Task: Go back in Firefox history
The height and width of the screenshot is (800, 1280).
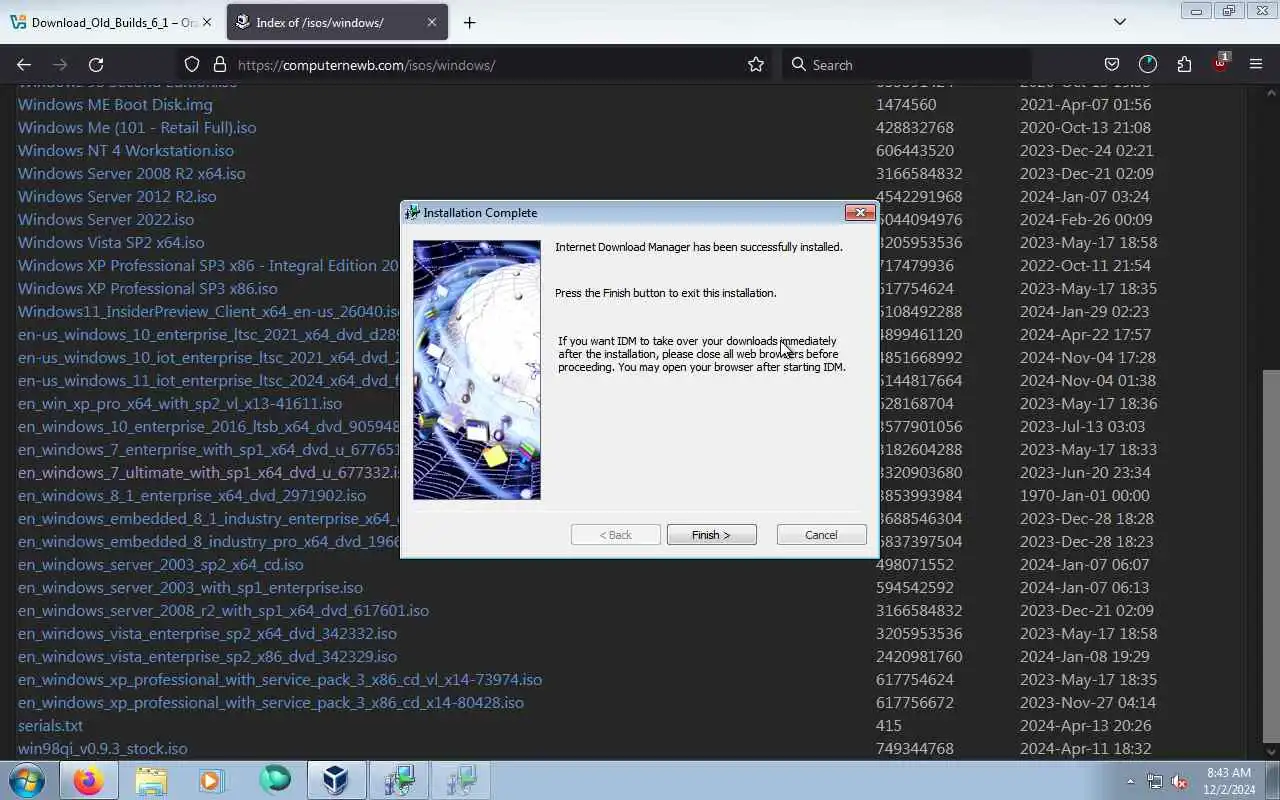Action: click(x=24, y=64)
